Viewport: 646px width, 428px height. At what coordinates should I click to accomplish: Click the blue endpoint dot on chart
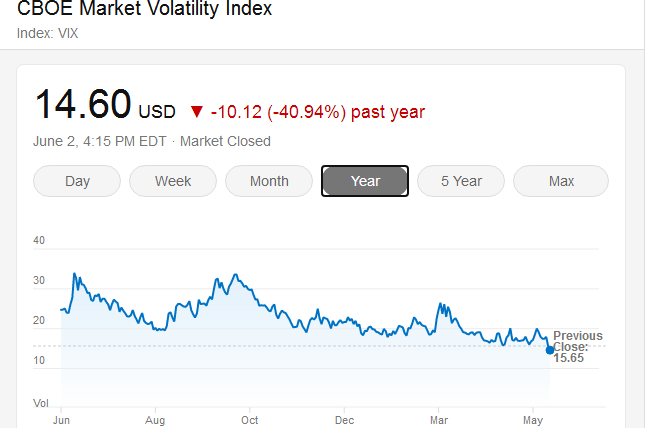tap(550, 349)
